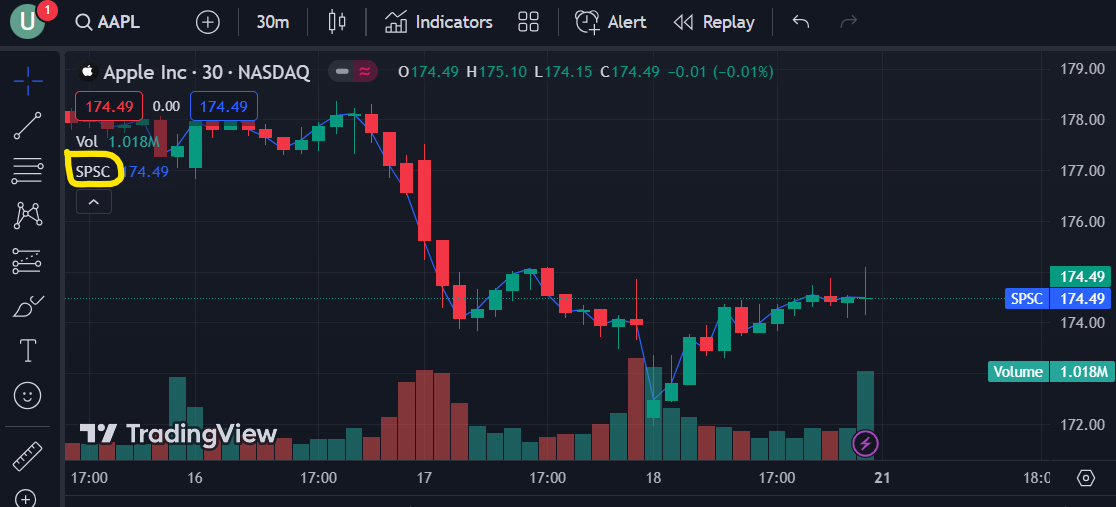Open the layout setup grid
This screenshot has height=507, width=1116.
pos(528,22)
